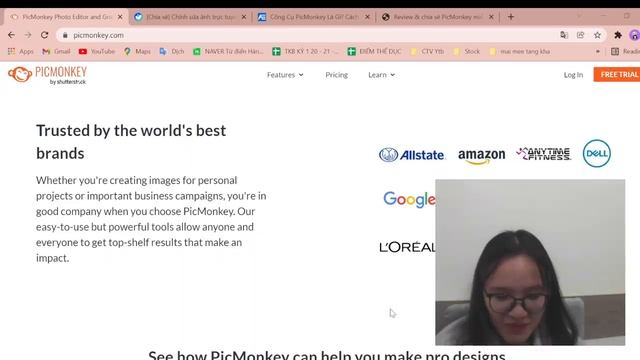Open the ĐIỂM THỂ DỤC bookmark
This screenshot has height=360, width=640.
click(x=374, y=51)
